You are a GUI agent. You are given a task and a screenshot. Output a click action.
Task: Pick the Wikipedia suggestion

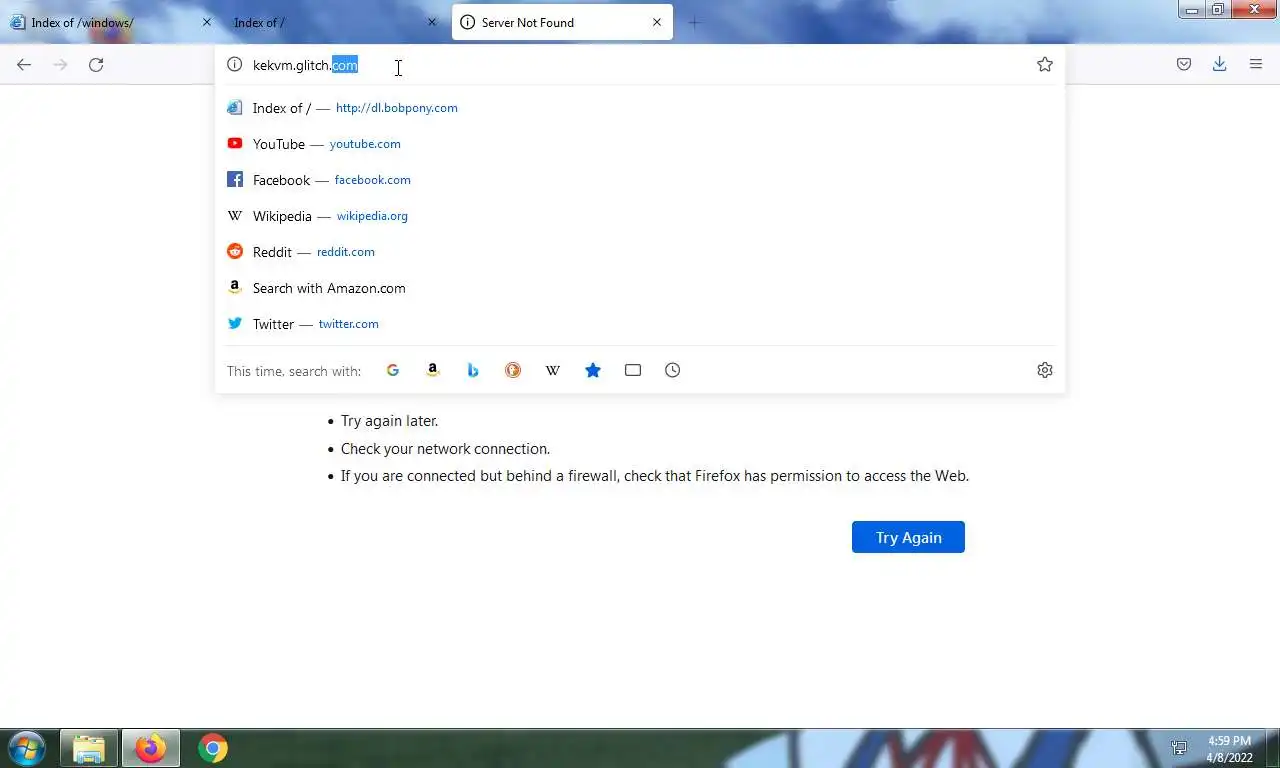pos(640,216)
